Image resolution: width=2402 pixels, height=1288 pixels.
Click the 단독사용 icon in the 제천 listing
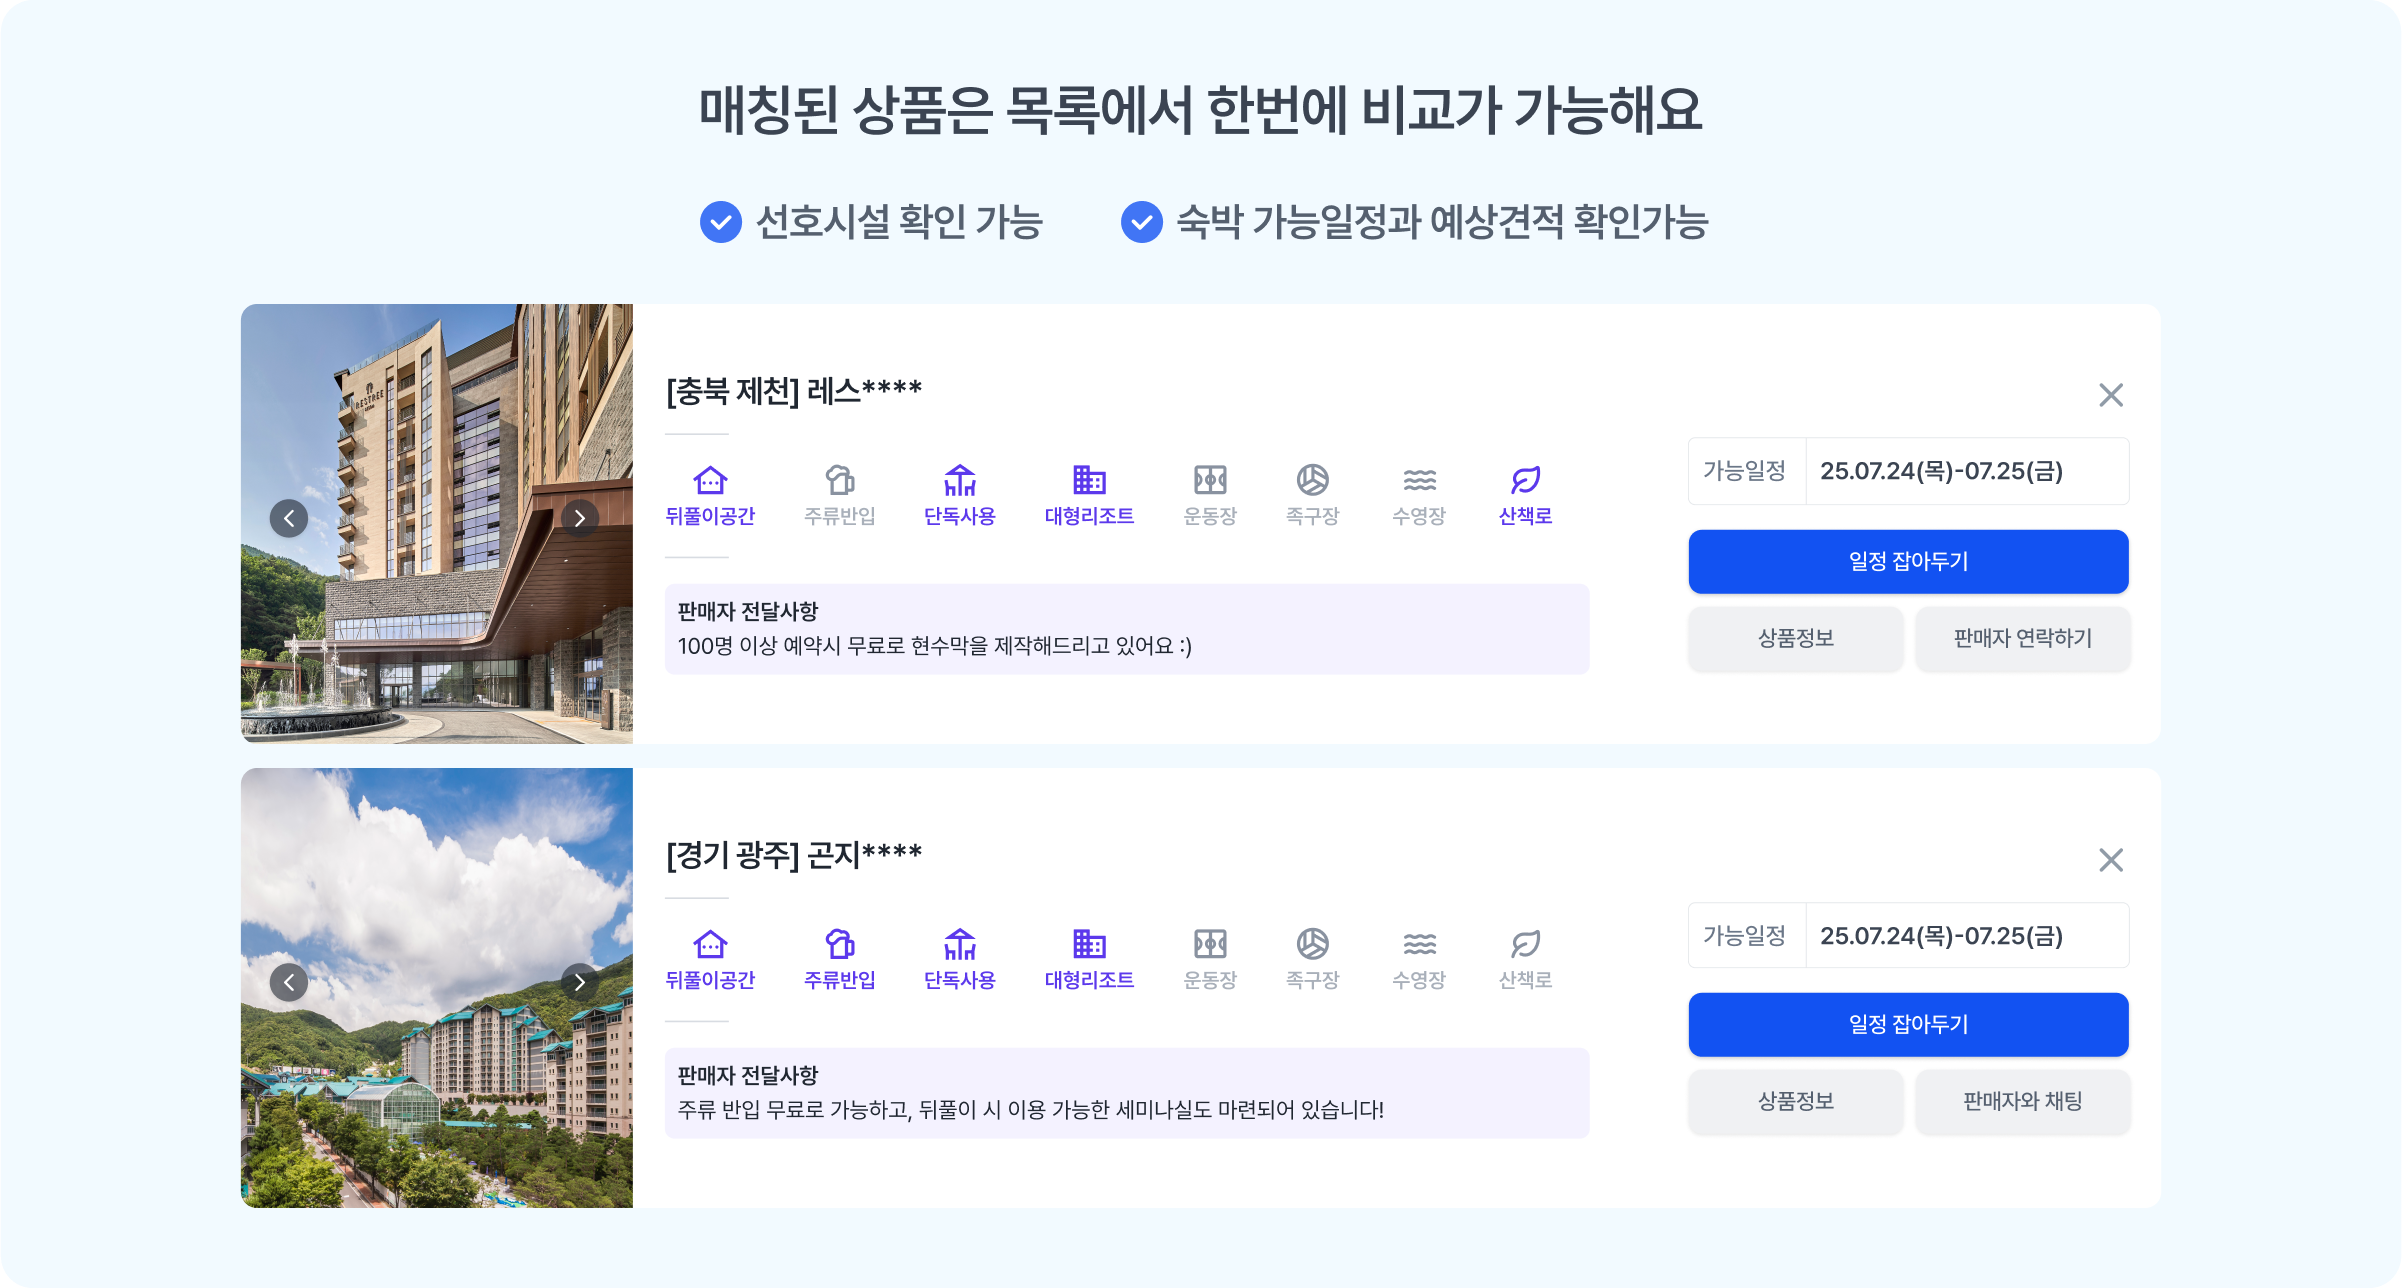point(959,481)
